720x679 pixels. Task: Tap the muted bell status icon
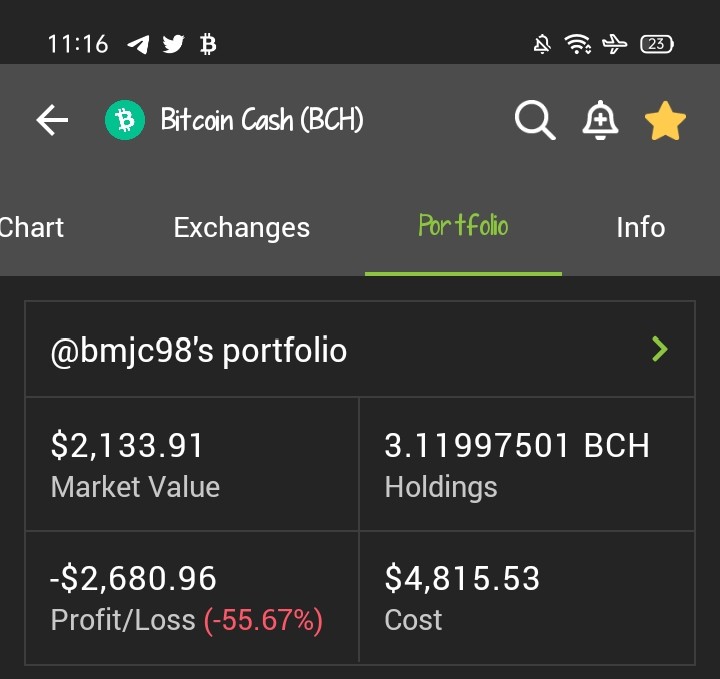coord(542,45)
